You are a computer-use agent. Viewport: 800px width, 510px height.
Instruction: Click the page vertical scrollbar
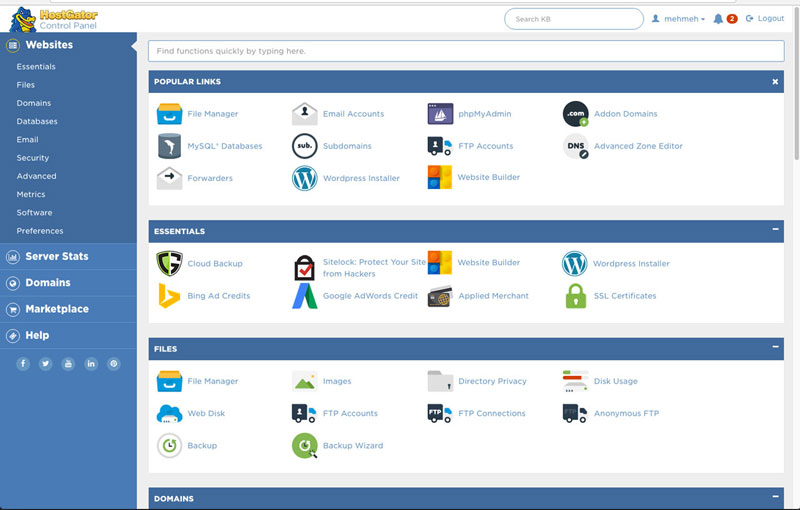(796, 84)
